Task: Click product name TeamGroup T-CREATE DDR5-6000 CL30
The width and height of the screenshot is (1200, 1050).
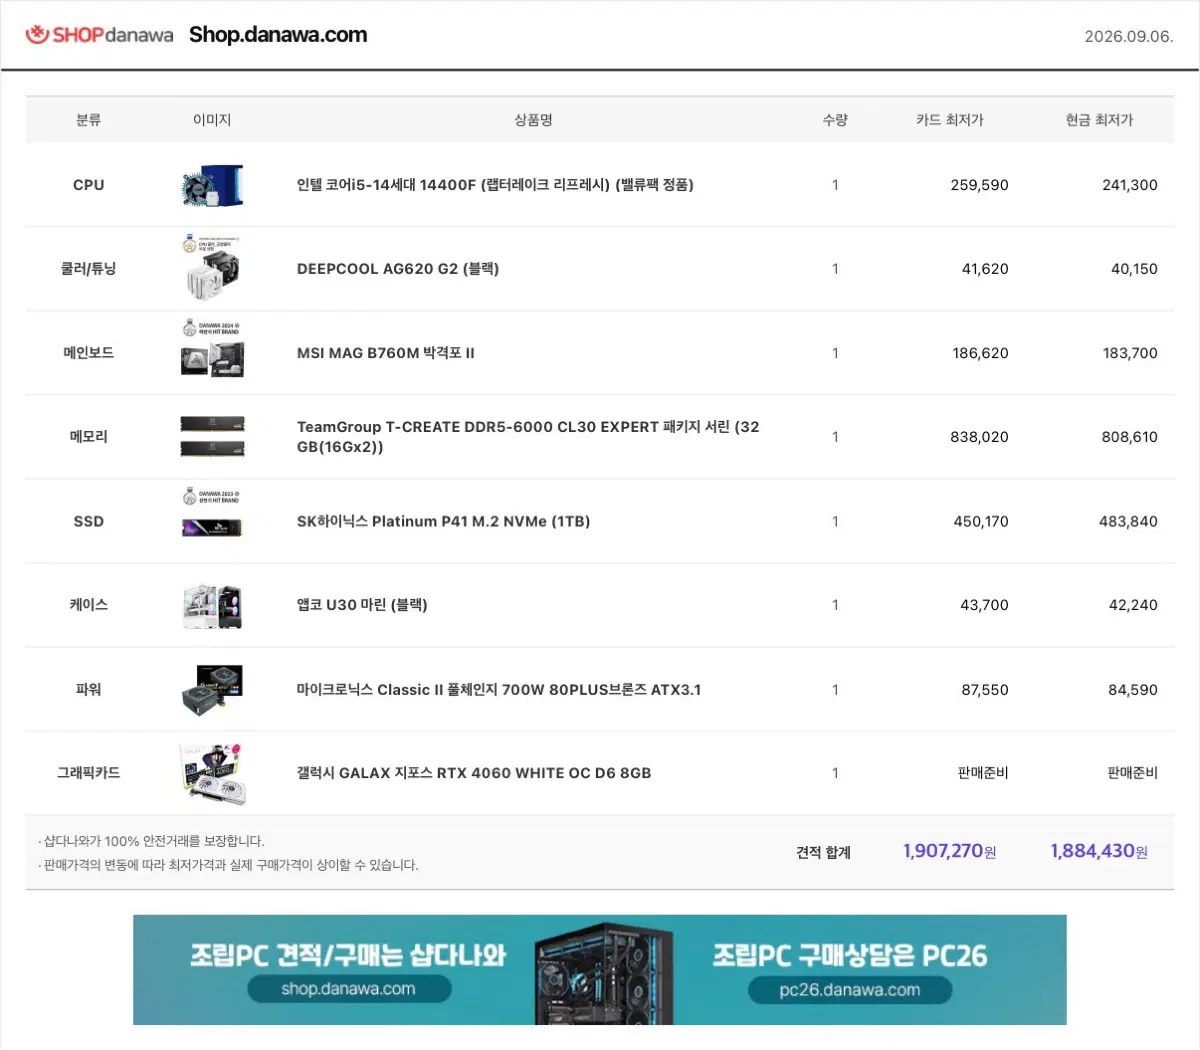Action: tap(528, 437)
